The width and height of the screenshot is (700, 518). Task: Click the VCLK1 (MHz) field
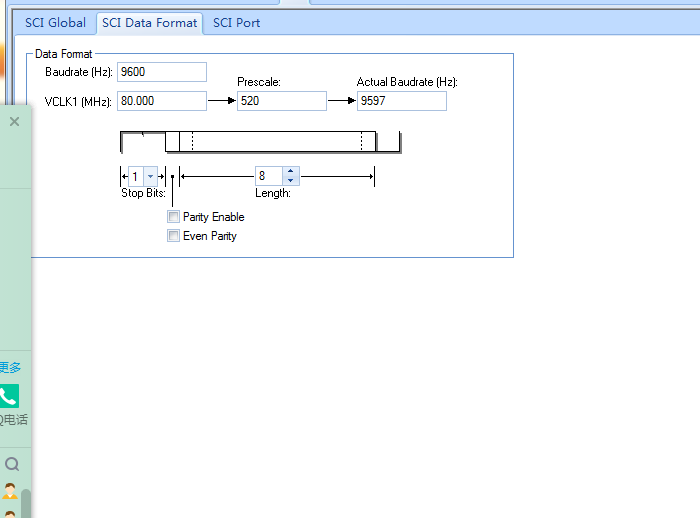pos(162,101)
